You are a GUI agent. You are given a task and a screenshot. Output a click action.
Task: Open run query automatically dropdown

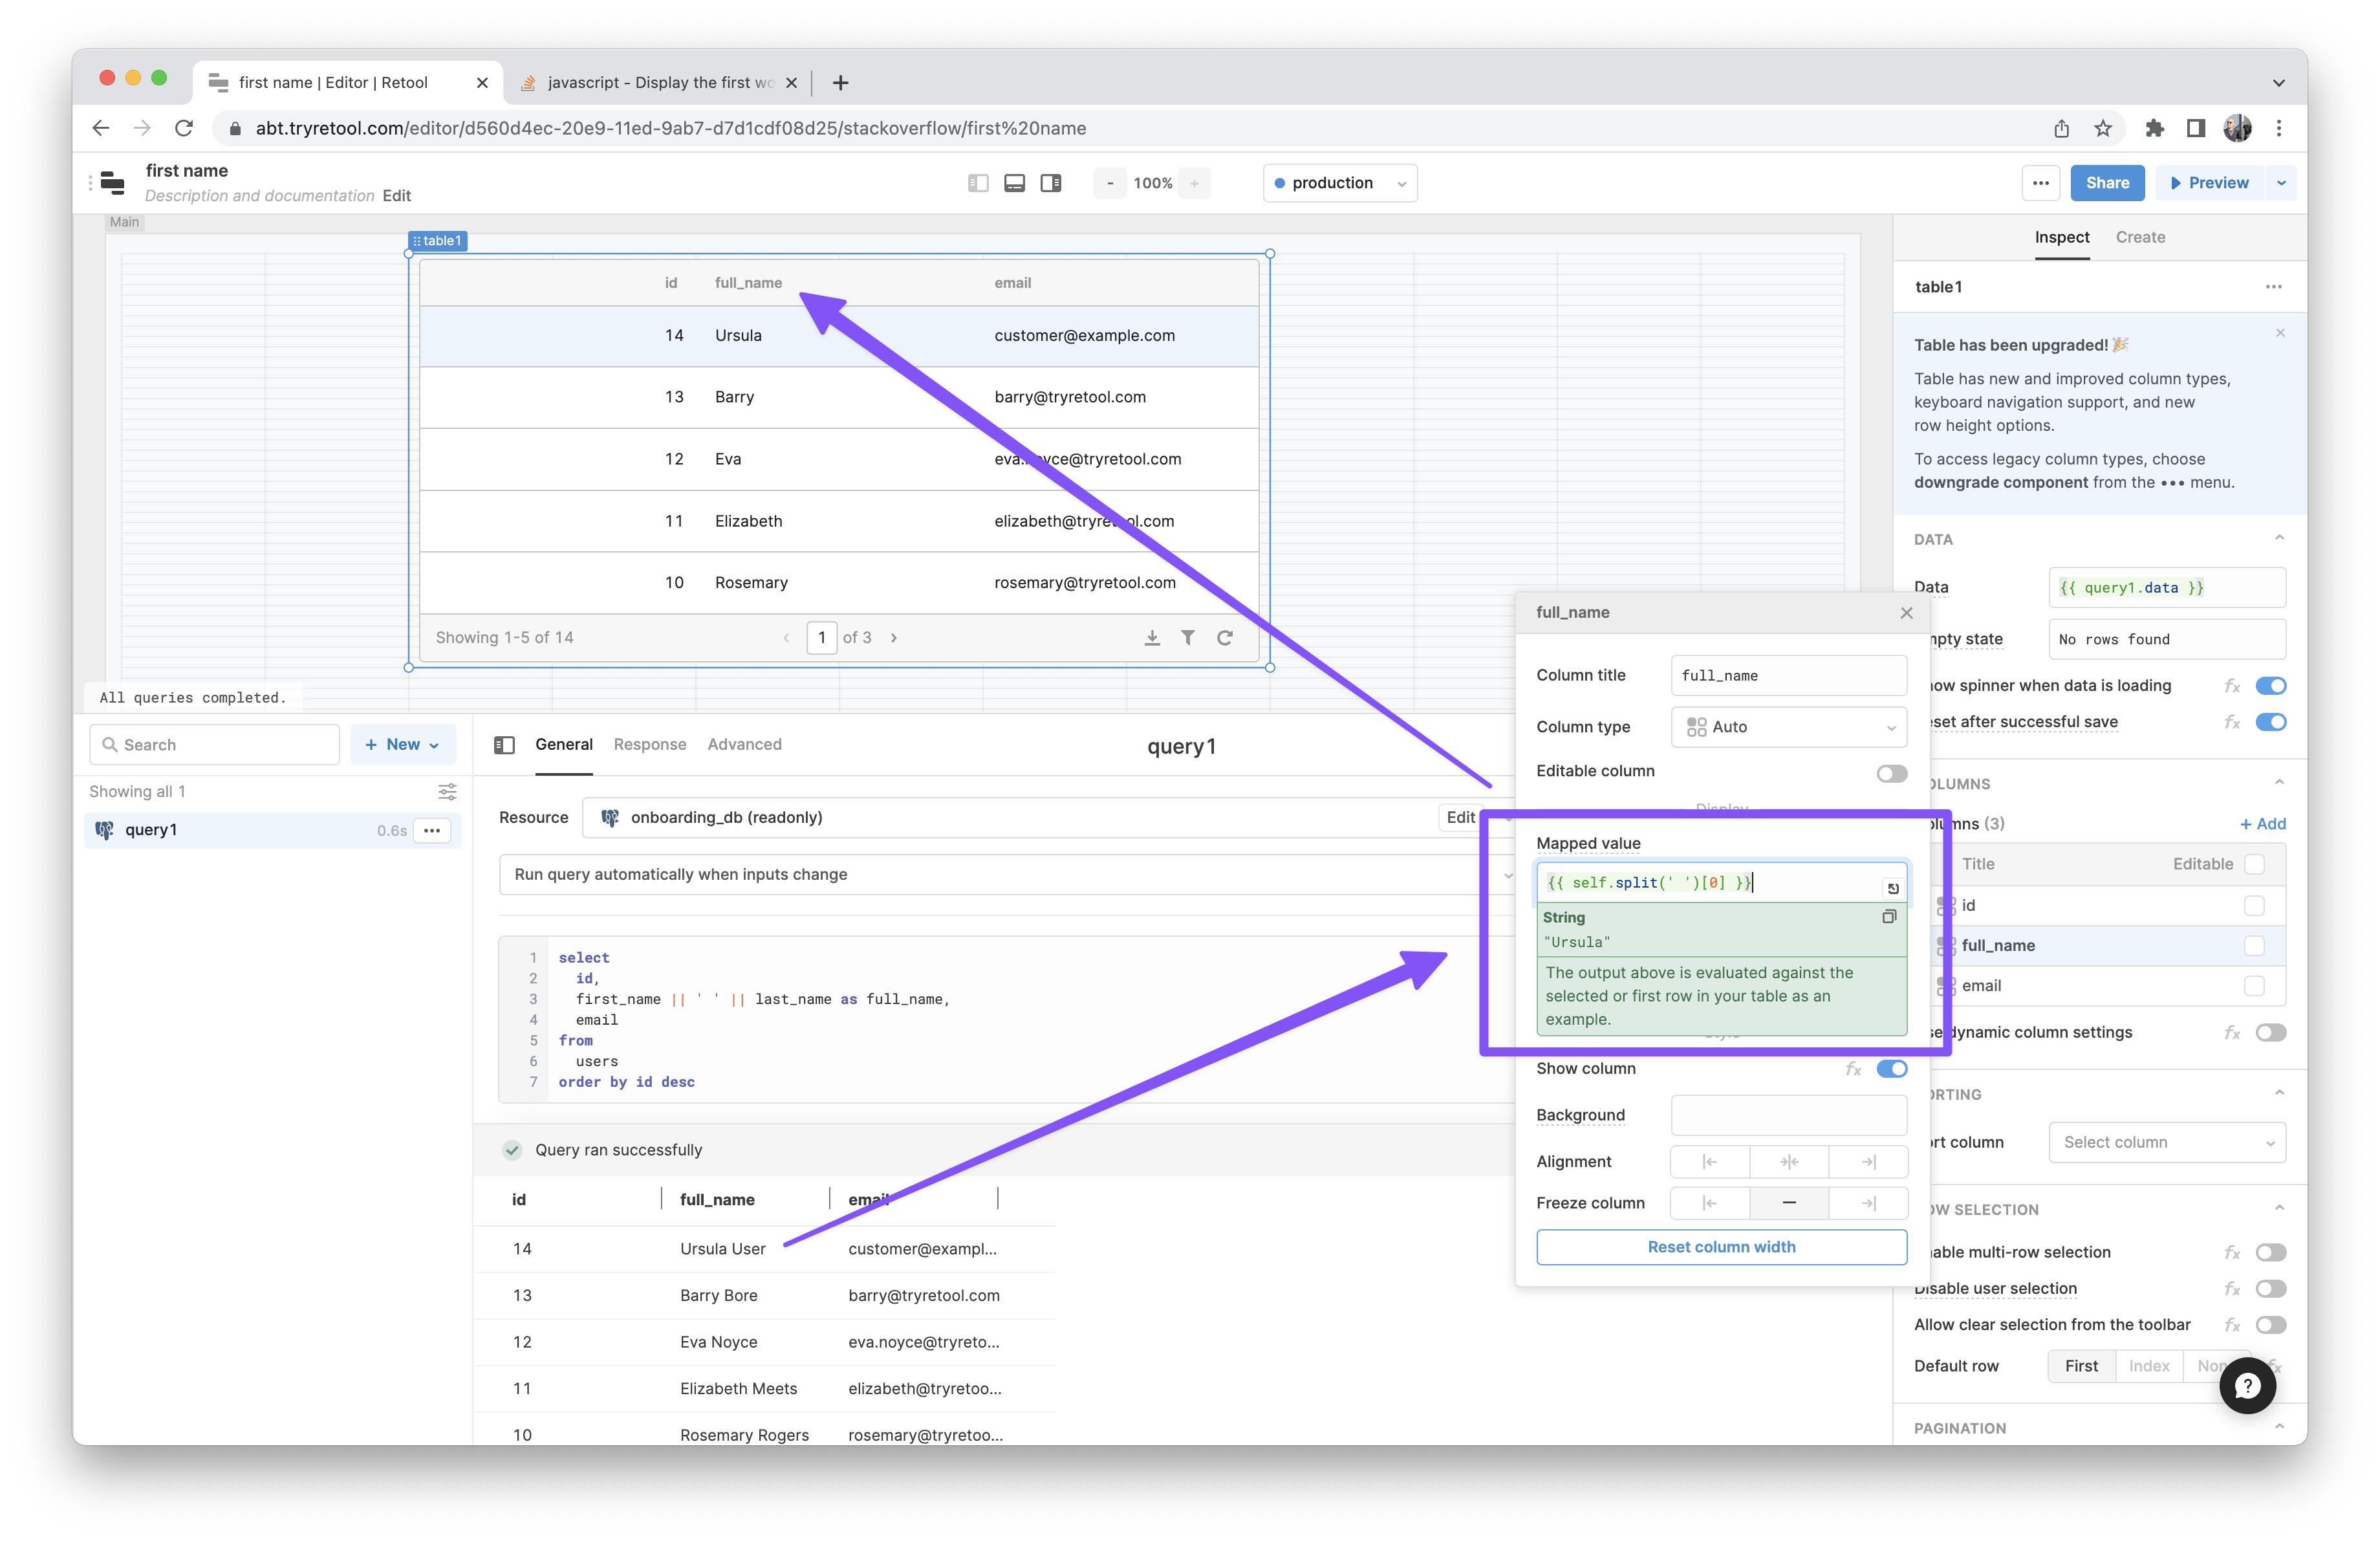pyautogui.click(x=1008, y=875)
